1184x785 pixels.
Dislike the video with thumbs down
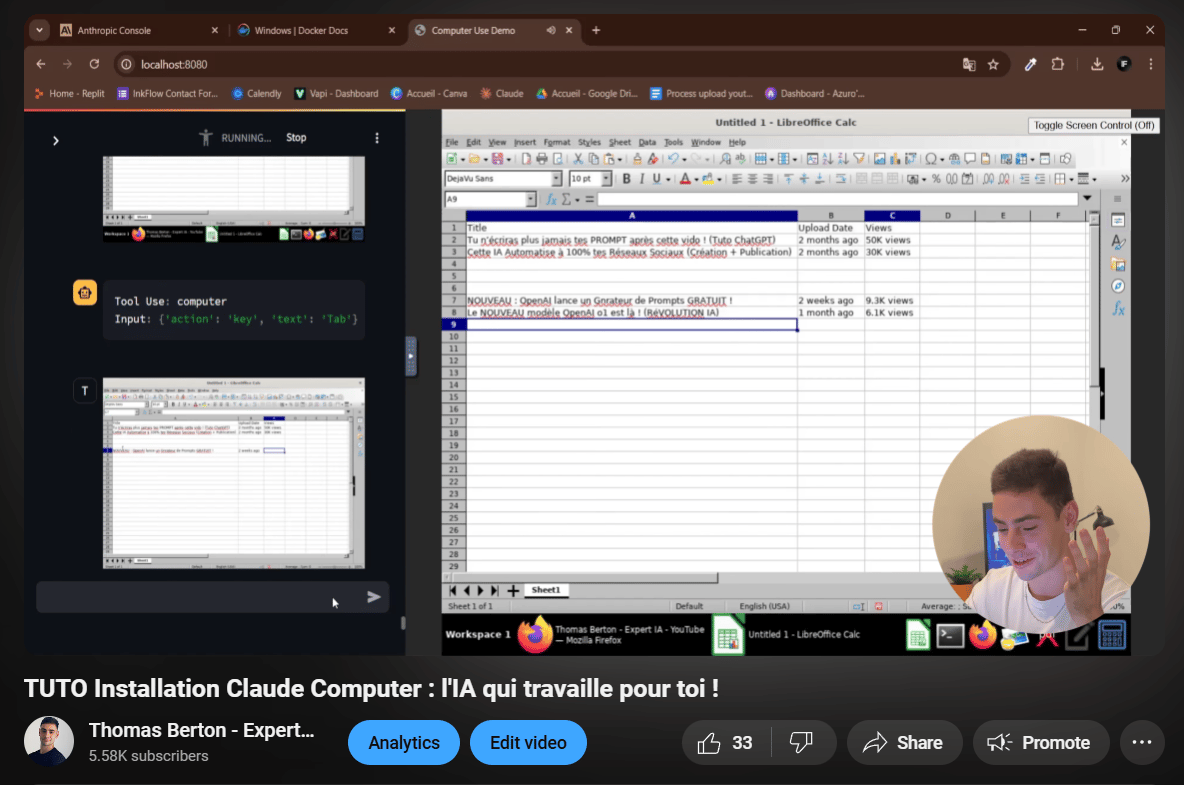coord(801,743)
